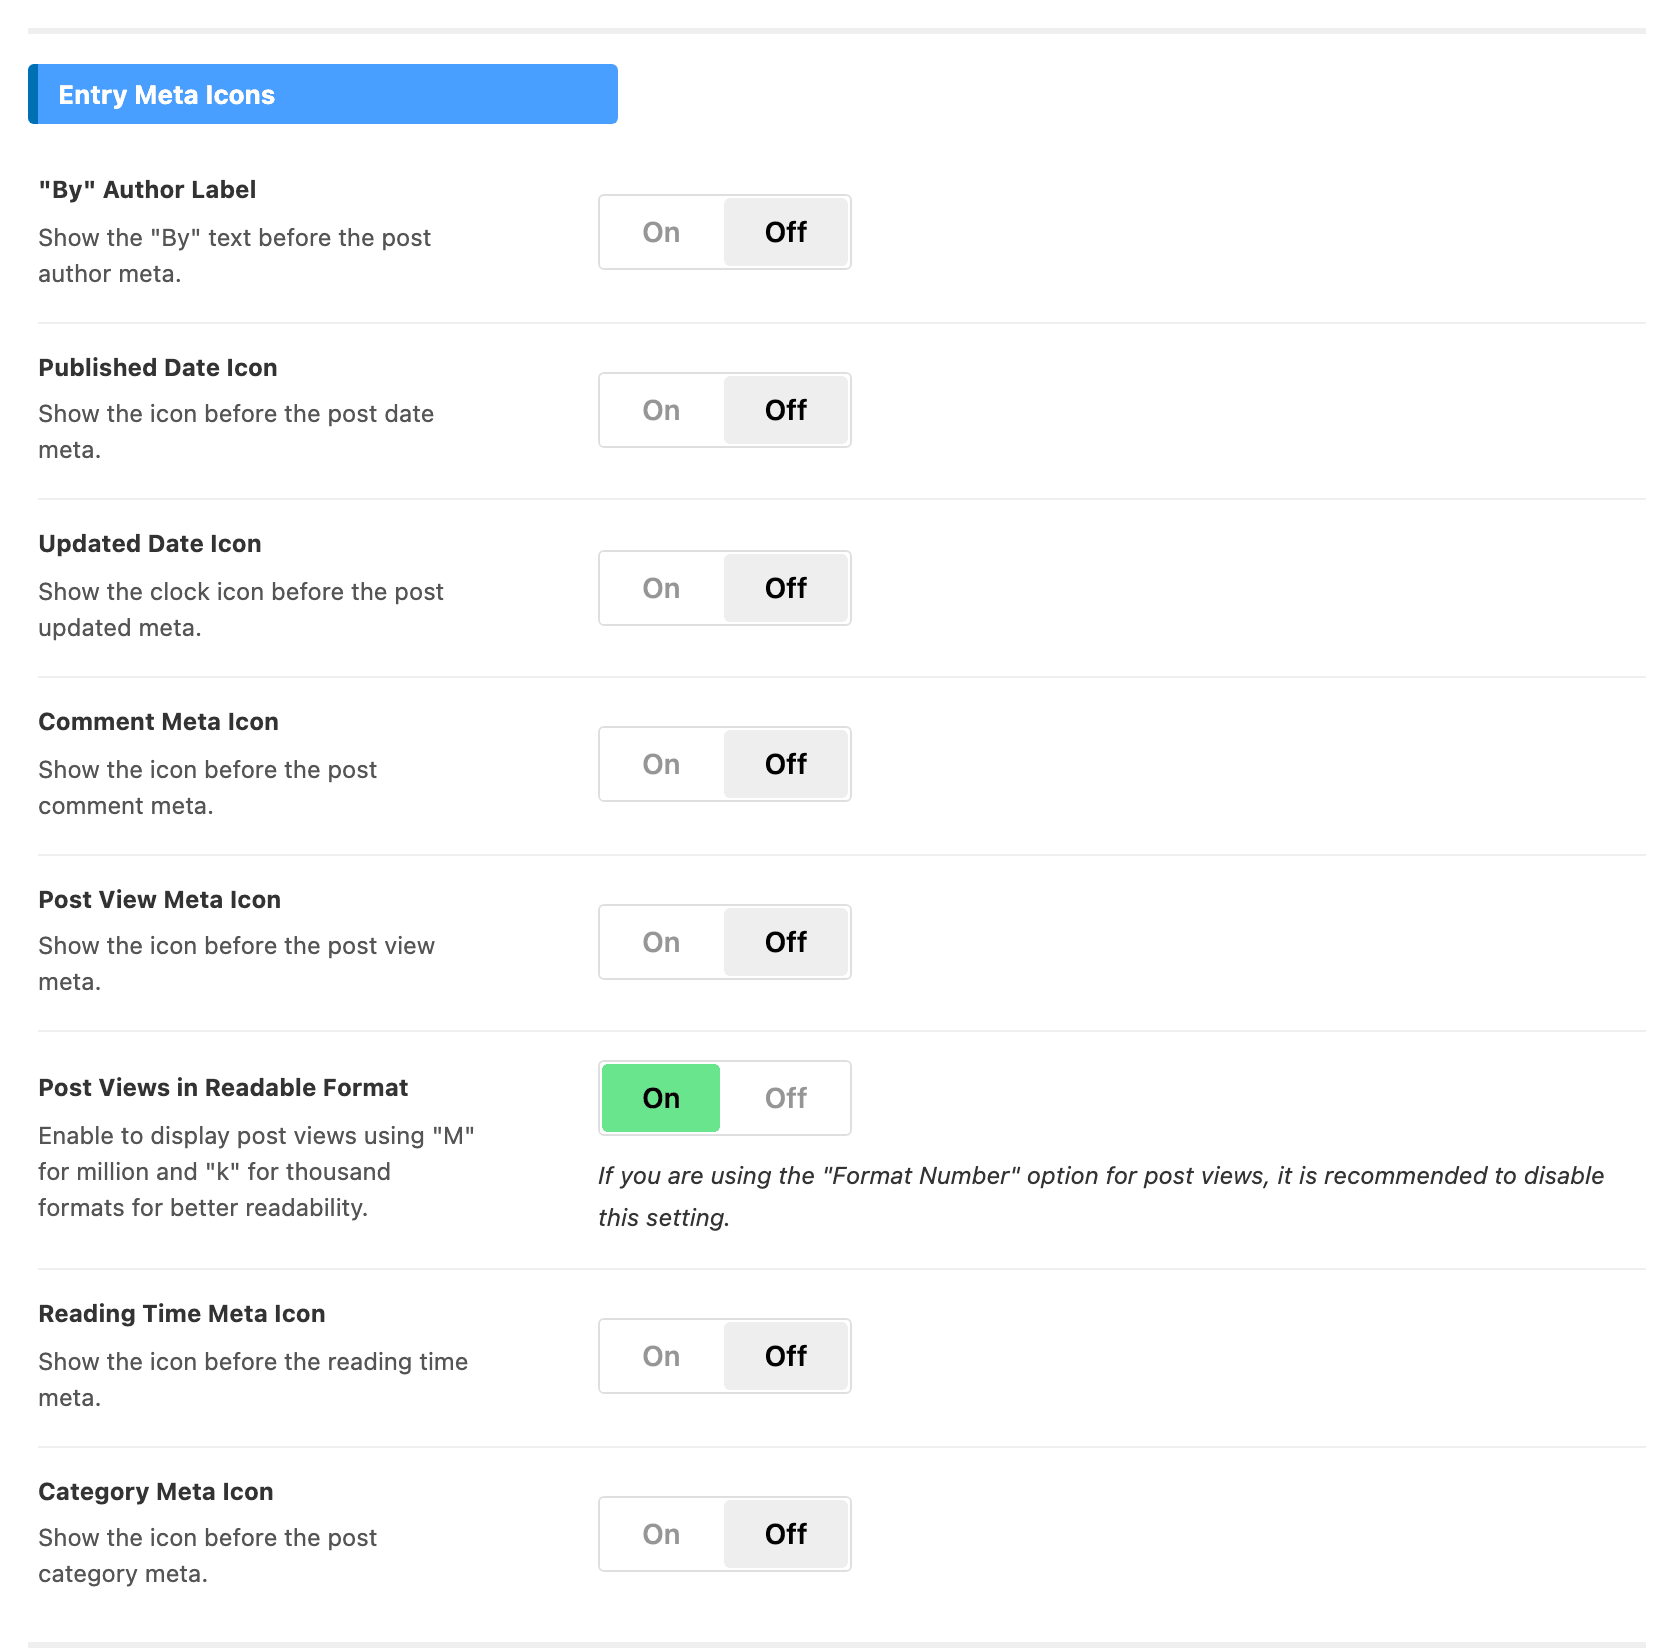Switch Updated Date Icon to On
1674x1648 pixels.
pyautogui.click(x=661, y=588)
